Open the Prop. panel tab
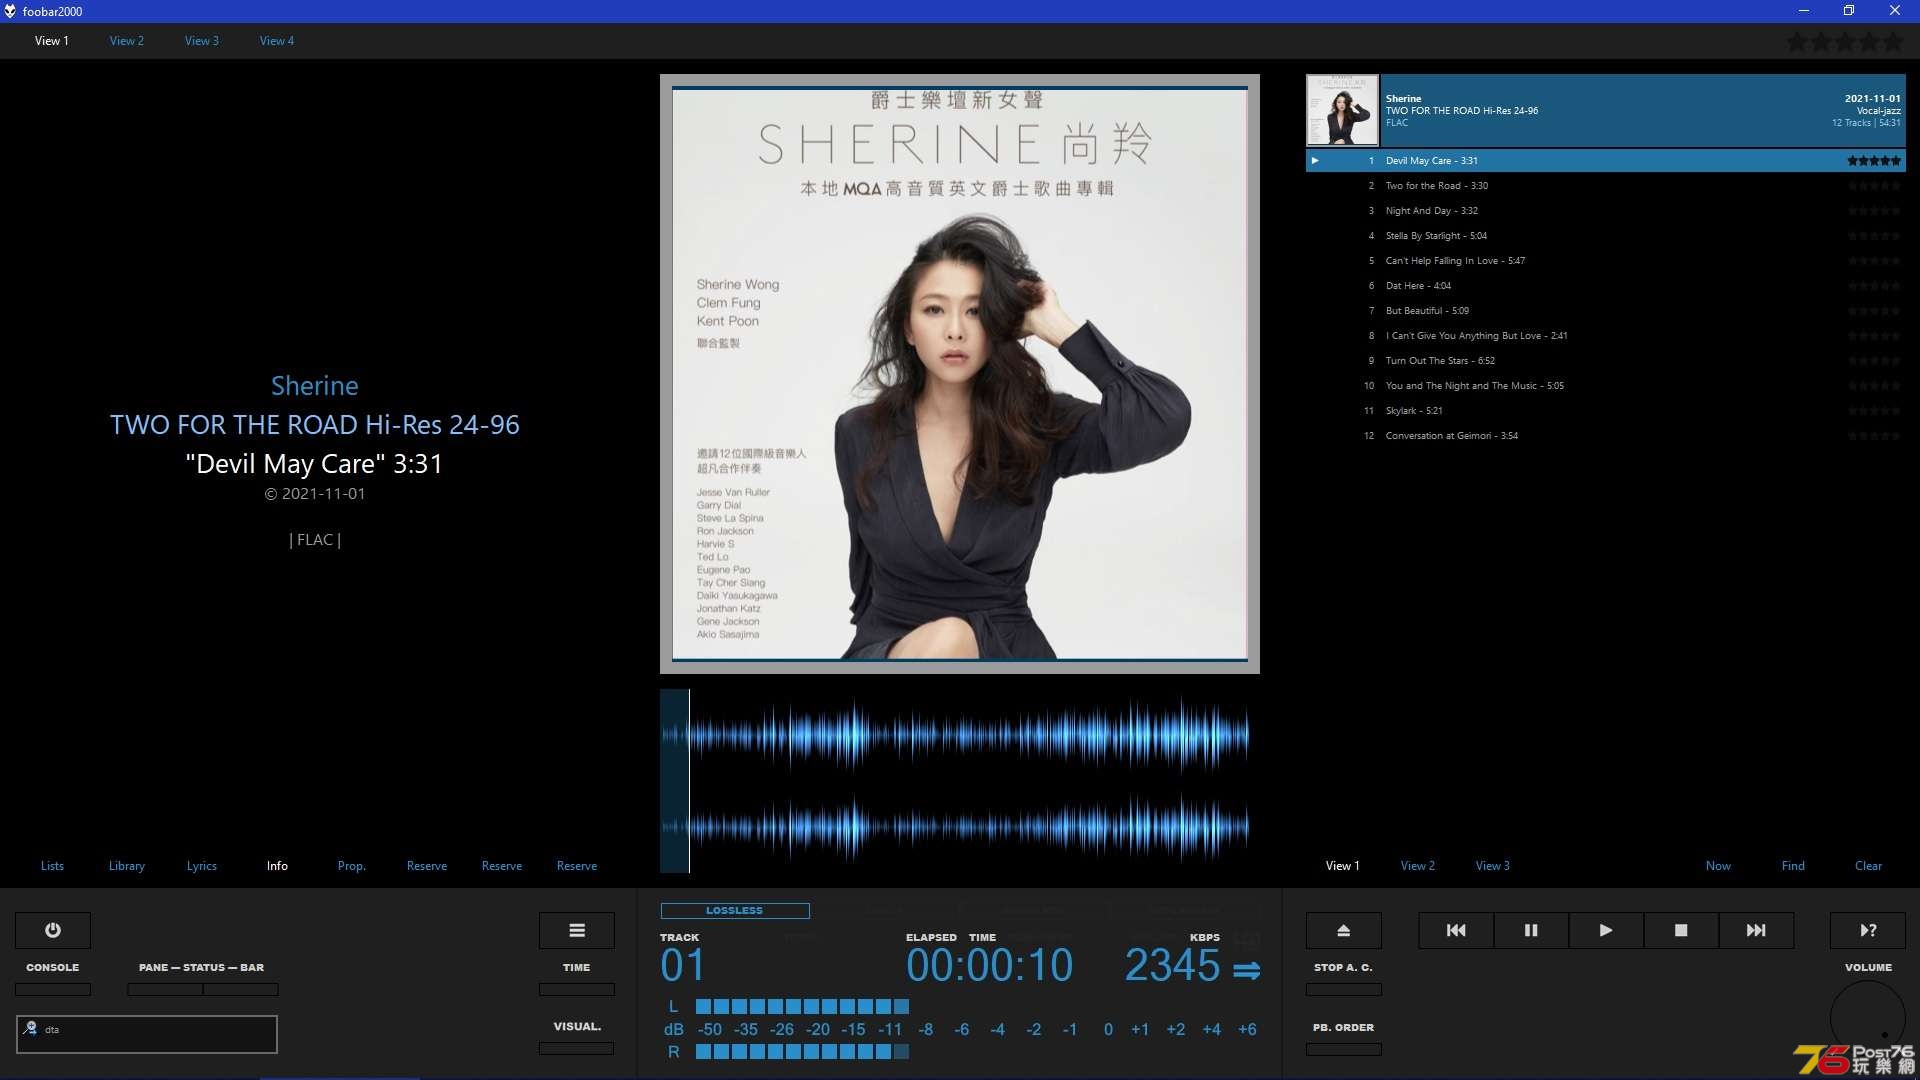Screen dimensions: 1920x1080 tap(352, 866)
